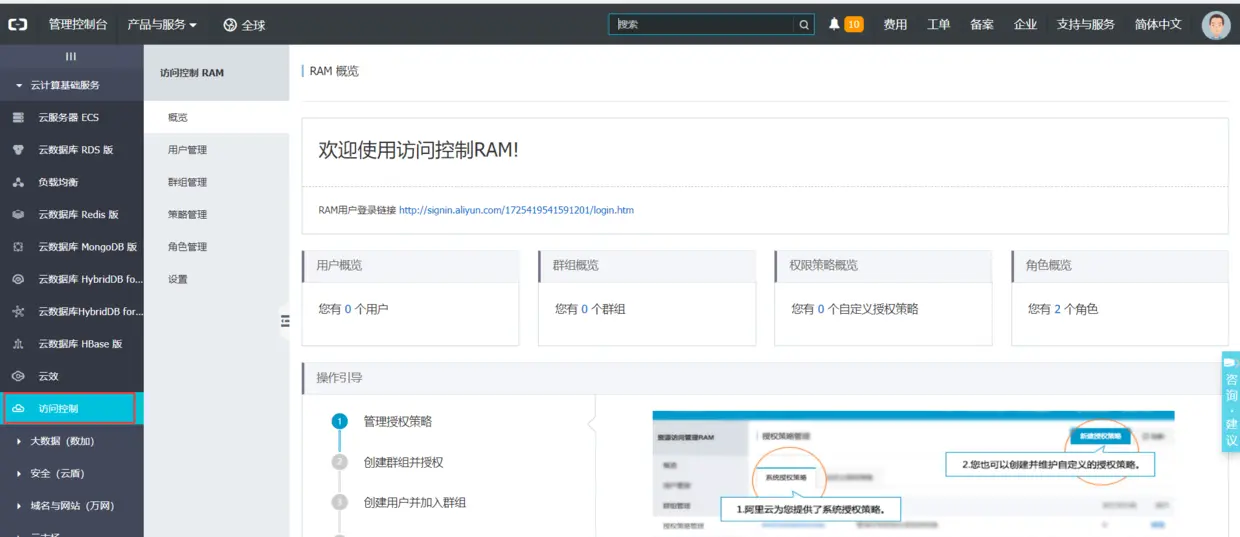Image resolution: width=1240 pixels, height=537 pixels.
Task: Focus the top search input field
Action: pos(703,25)
